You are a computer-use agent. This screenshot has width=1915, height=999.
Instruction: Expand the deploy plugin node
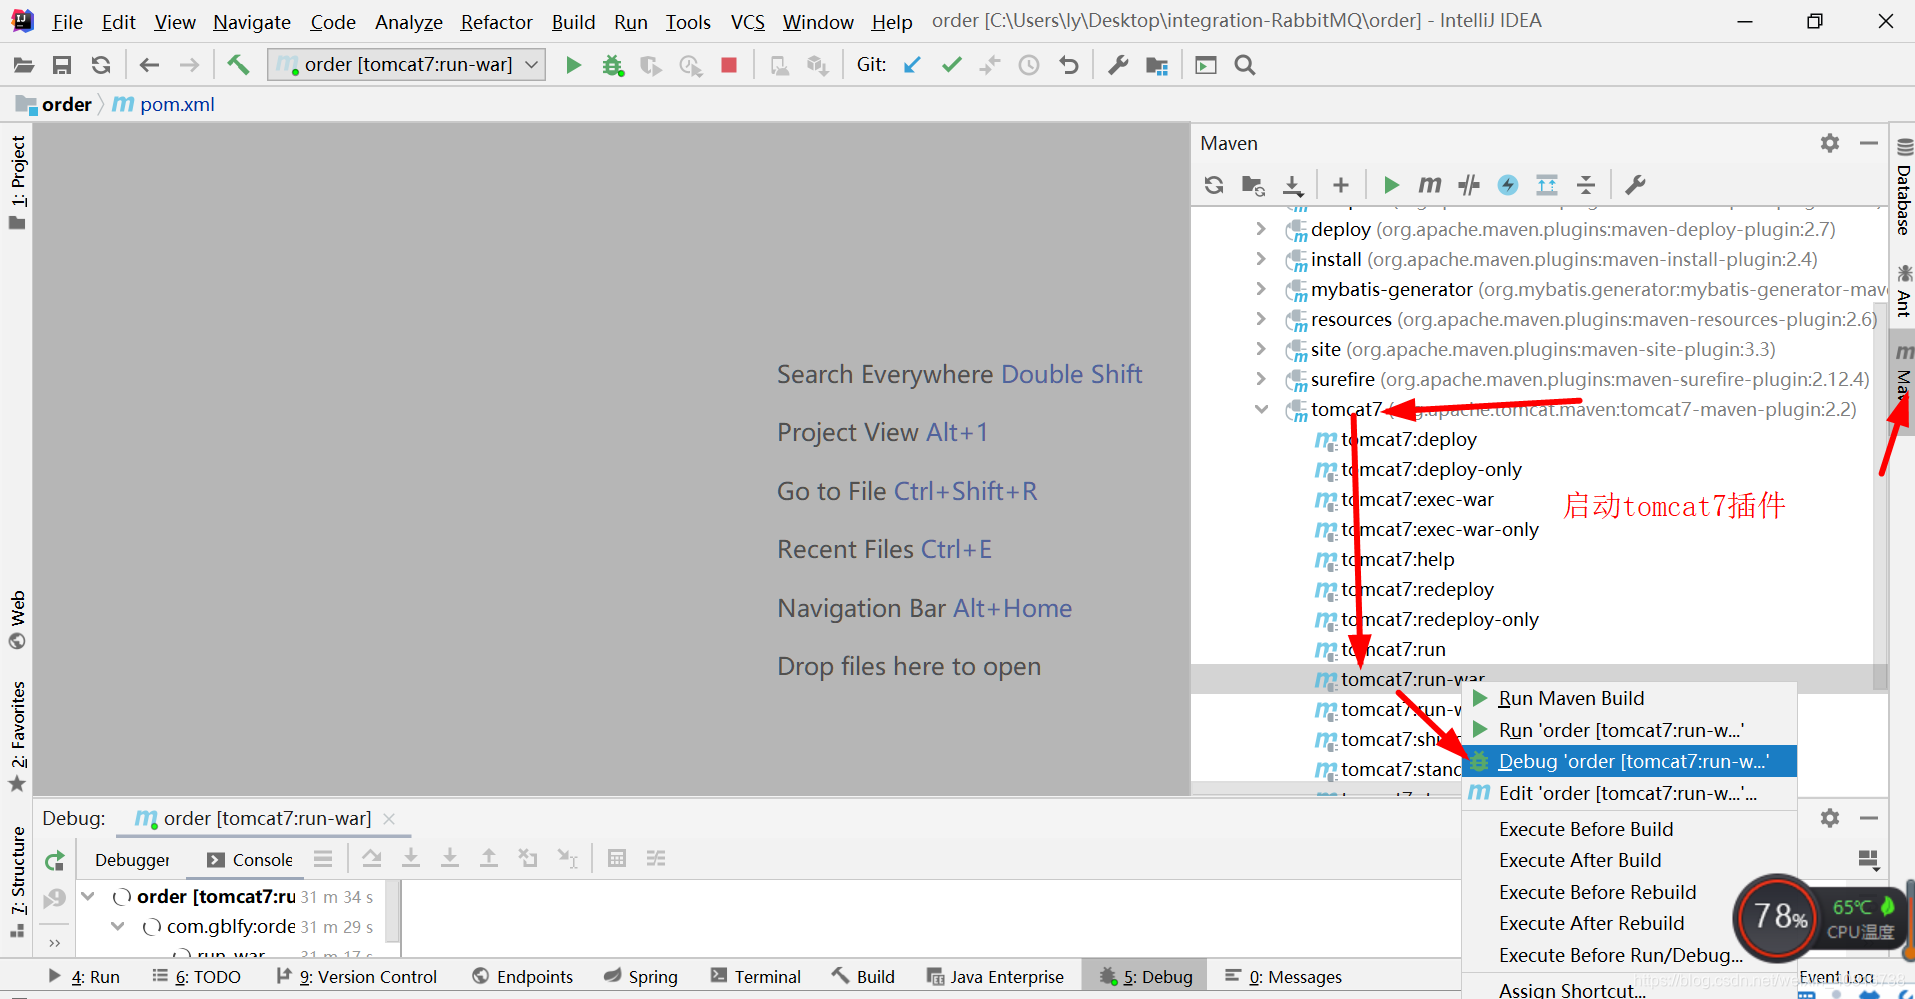click(x=1261, y=229)
